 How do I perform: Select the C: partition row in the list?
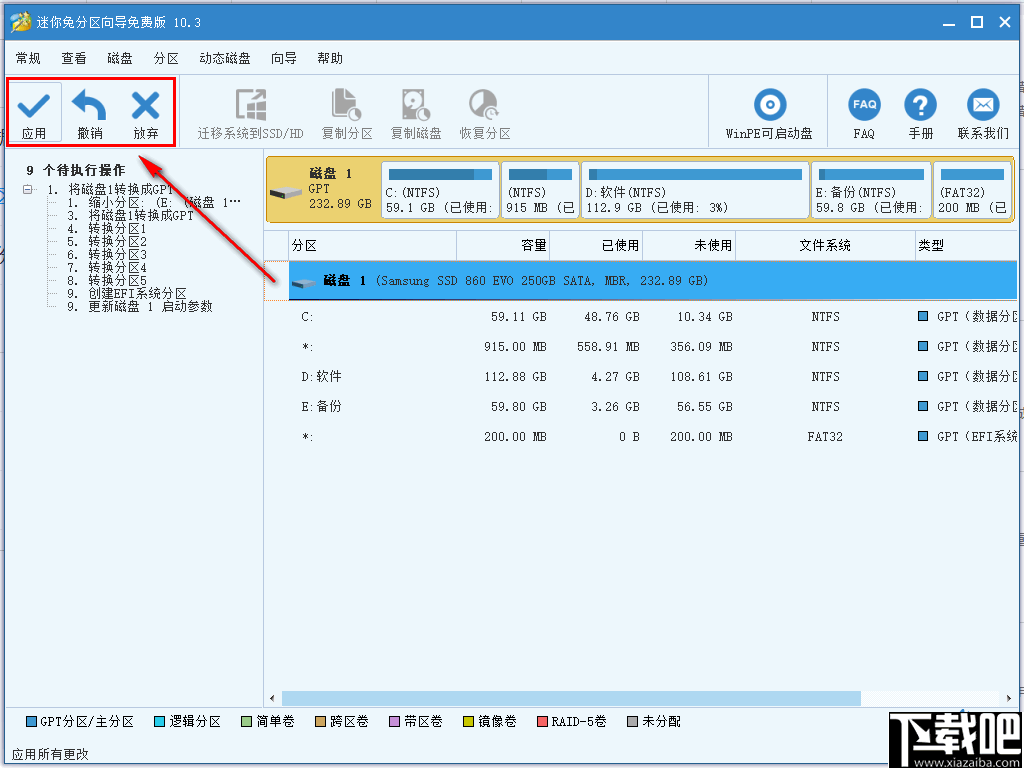click(500, 316)
